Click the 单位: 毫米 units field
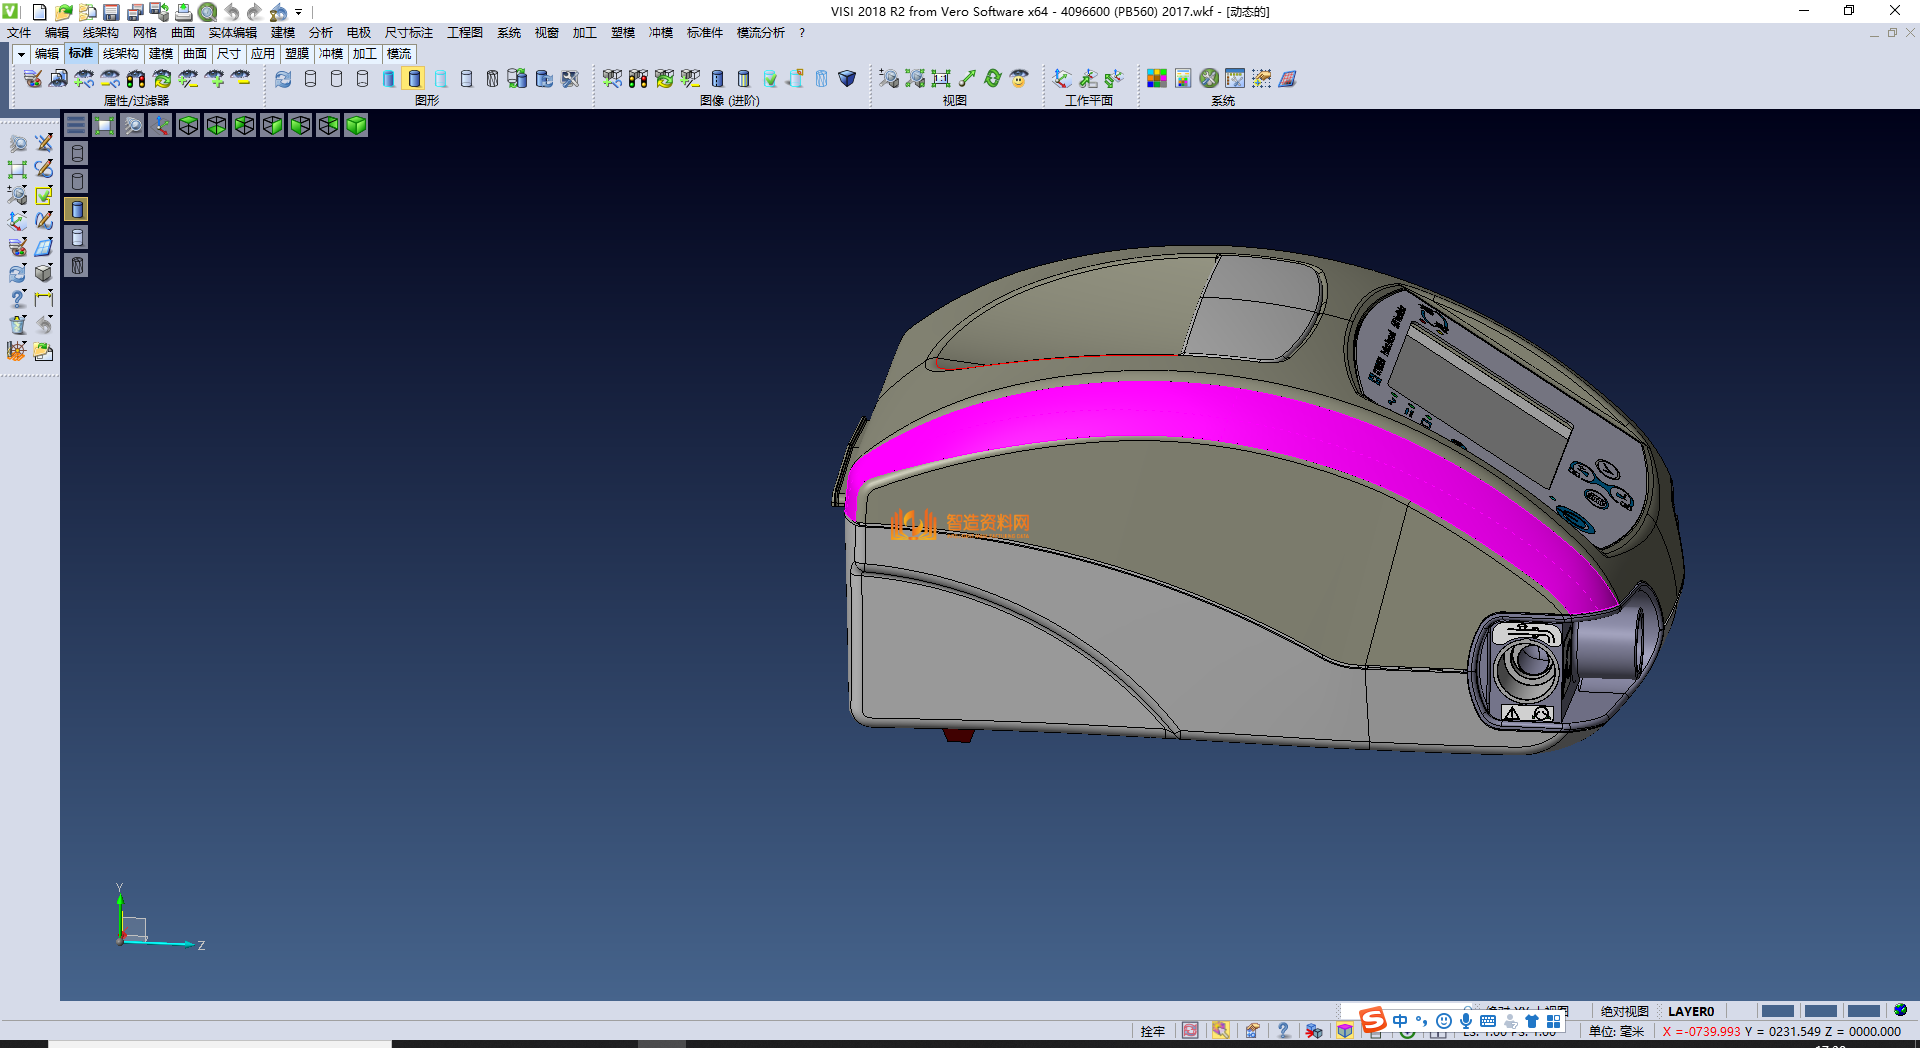Image resolution: width=1920 pixels, height=1048 pixels. pos(1616,1031)
